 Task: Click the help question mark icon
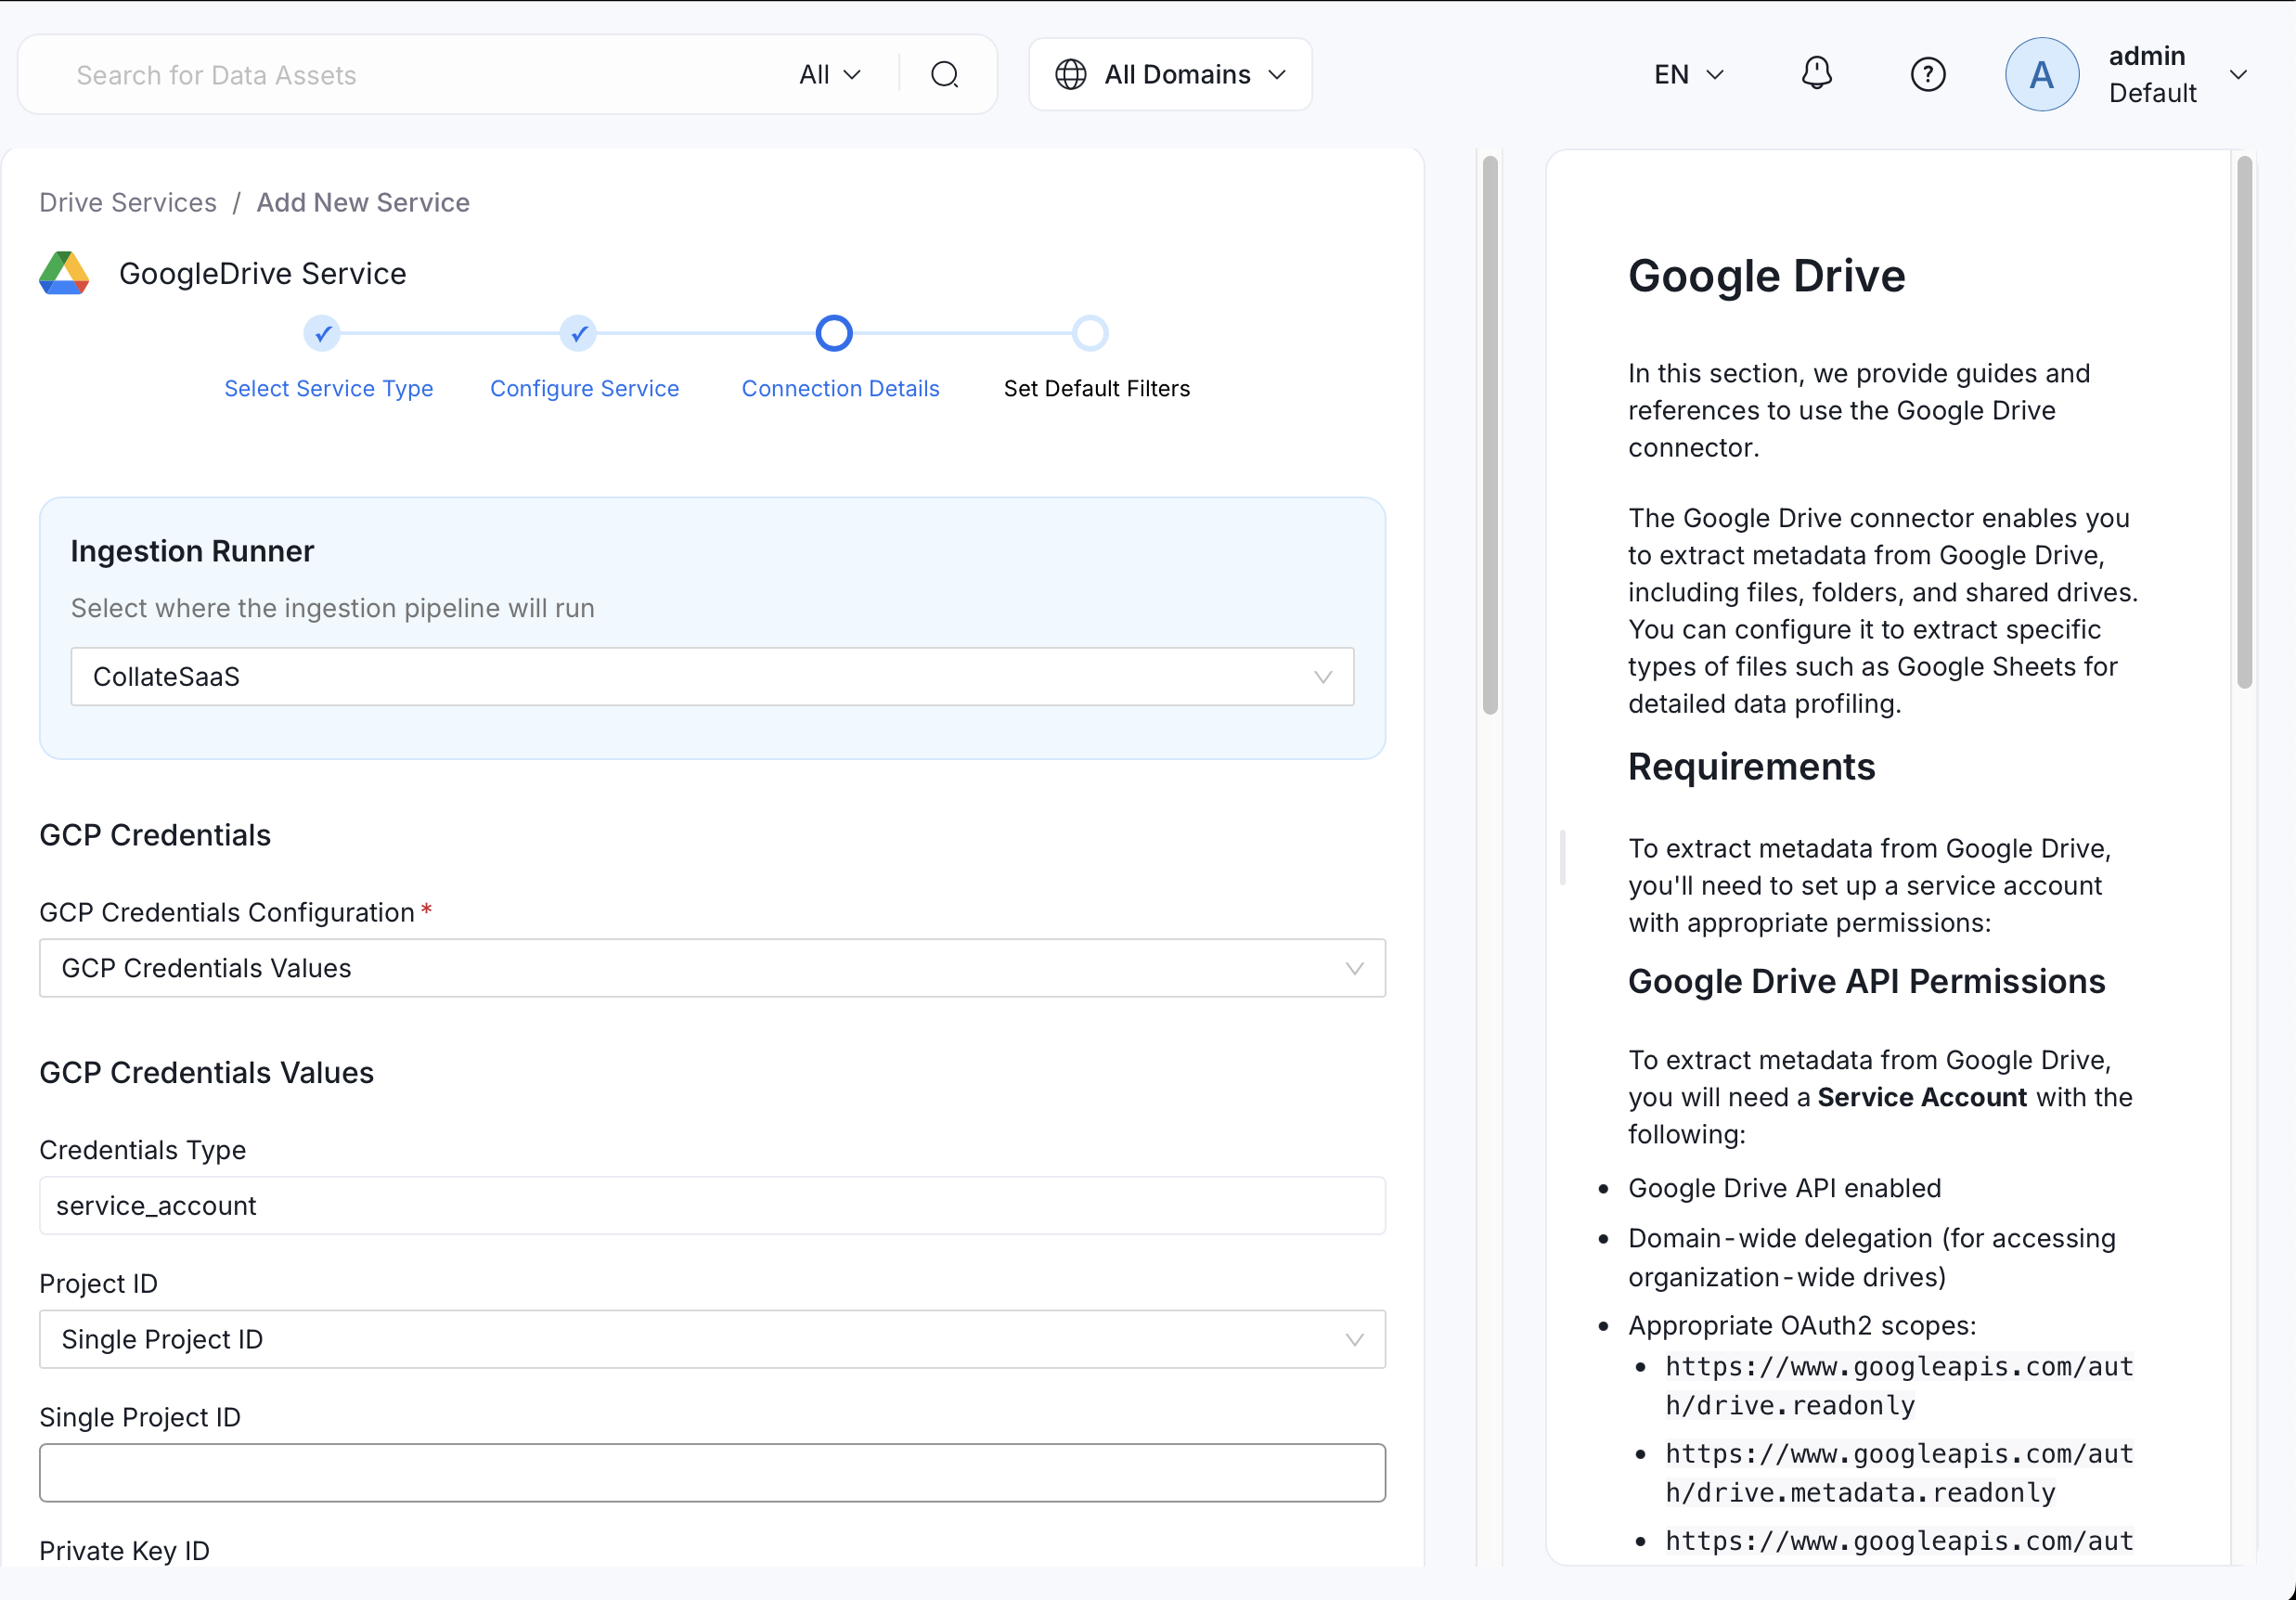pos(1928,73)
